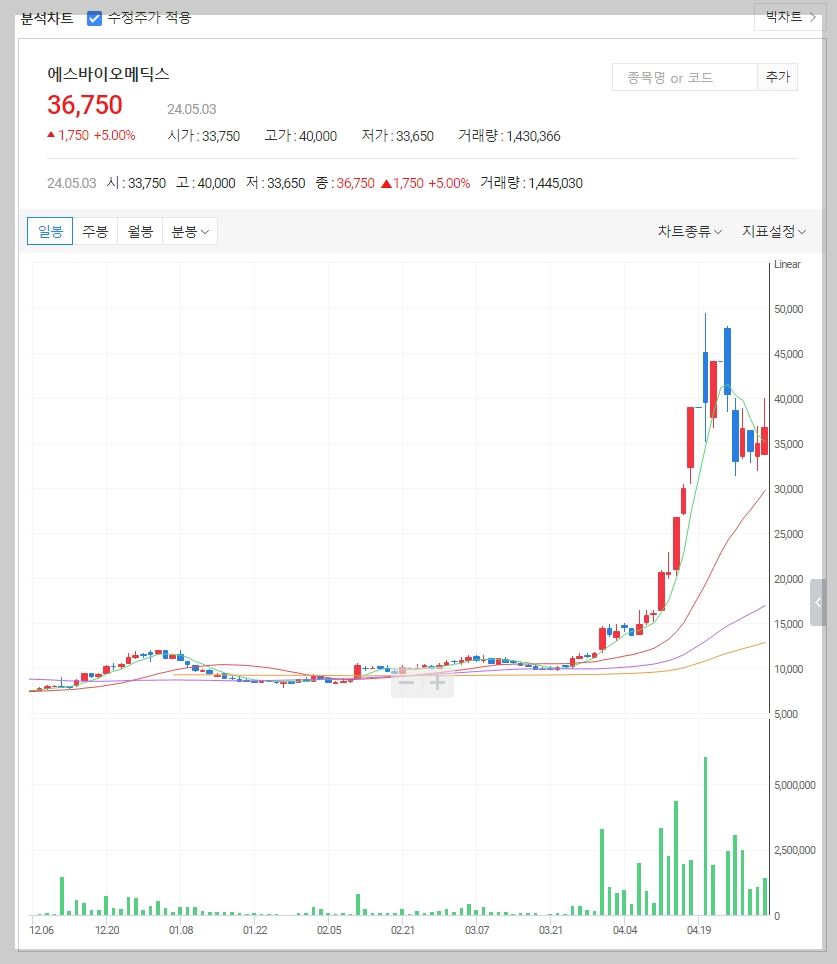Click the 추가 button
This screenshot has width=837, height=964.
coord(777,77)
